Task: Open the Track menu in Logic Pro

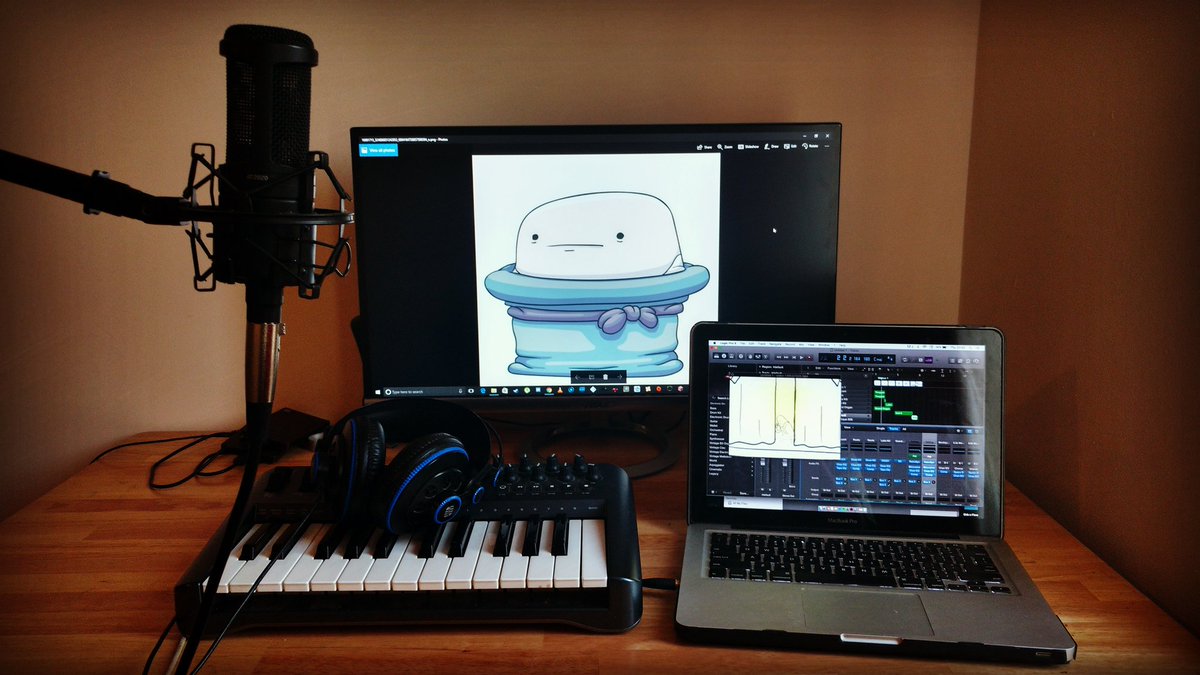Action: [x=761, y=344]
